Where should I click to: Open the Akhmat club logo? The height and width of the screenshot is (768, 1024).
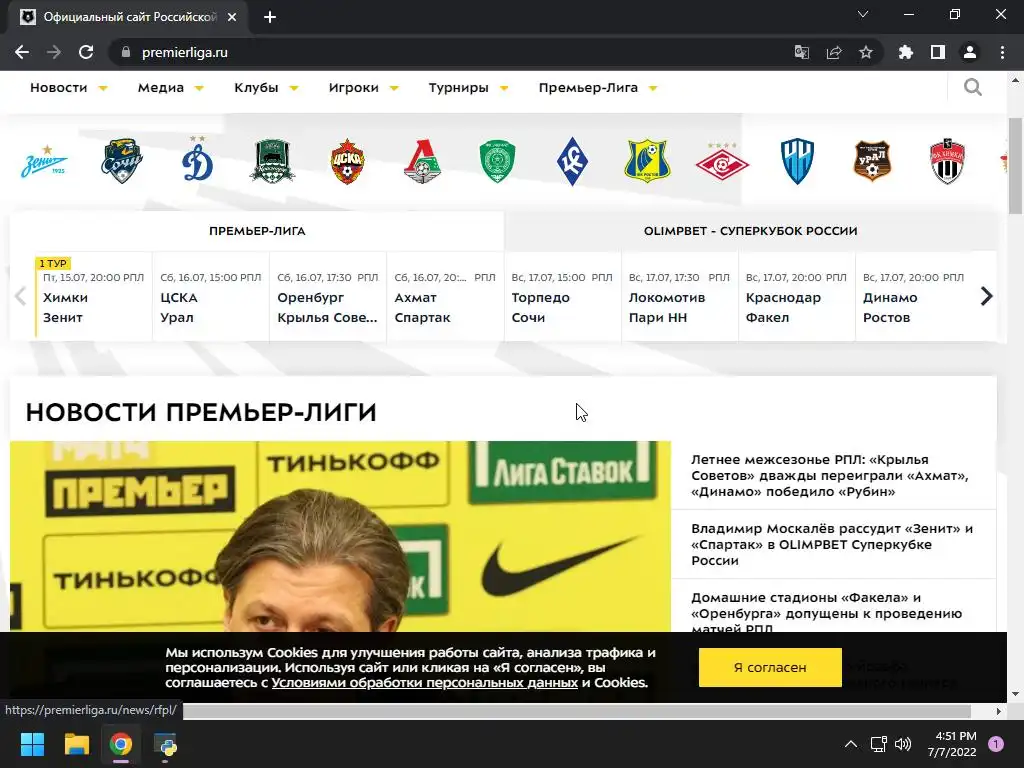point(498,161)
